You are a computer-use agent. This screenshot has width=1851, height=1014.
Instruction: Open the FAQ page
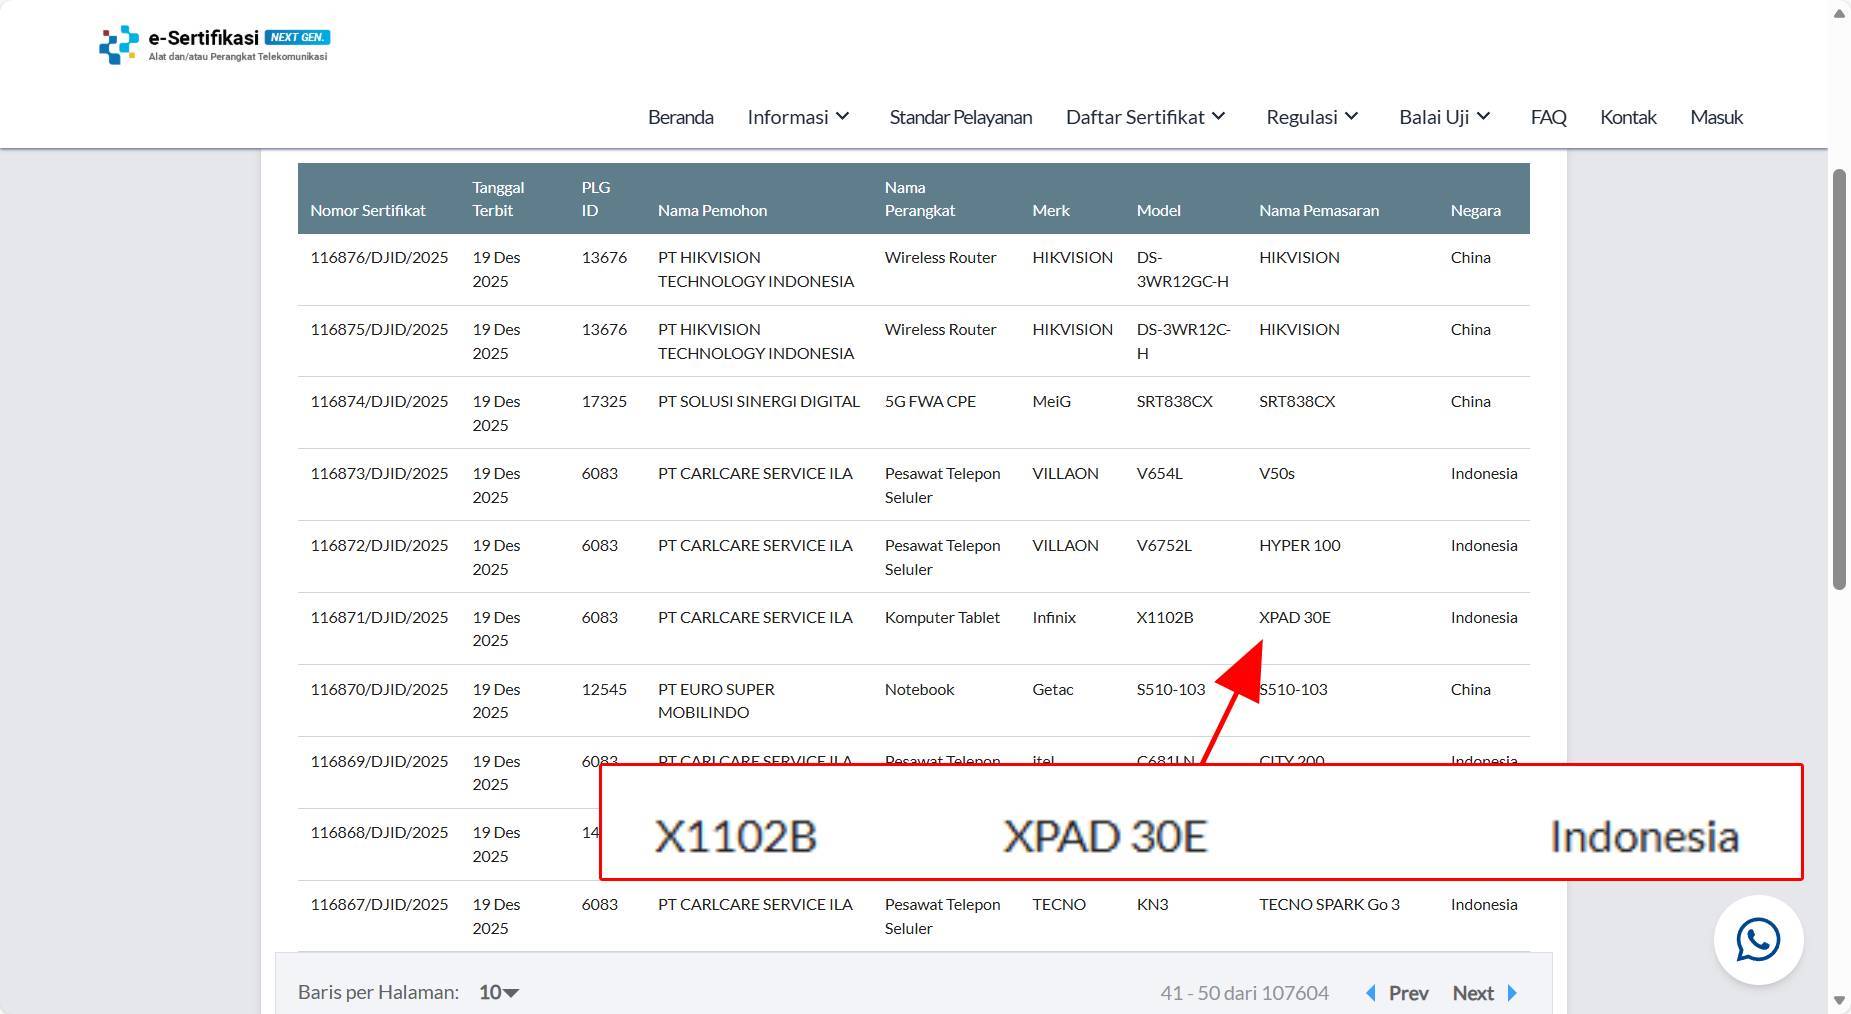(x=1548, y=117)
